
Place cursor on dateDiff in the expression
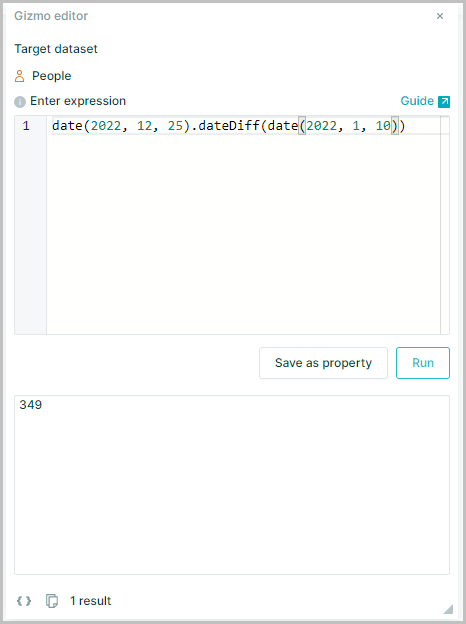click(229, 126)
